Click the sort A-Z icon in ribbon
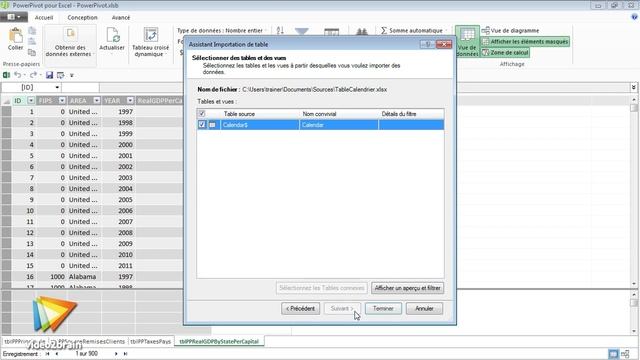The height and width of the screenshot is (360, 640). coord(280,31)
